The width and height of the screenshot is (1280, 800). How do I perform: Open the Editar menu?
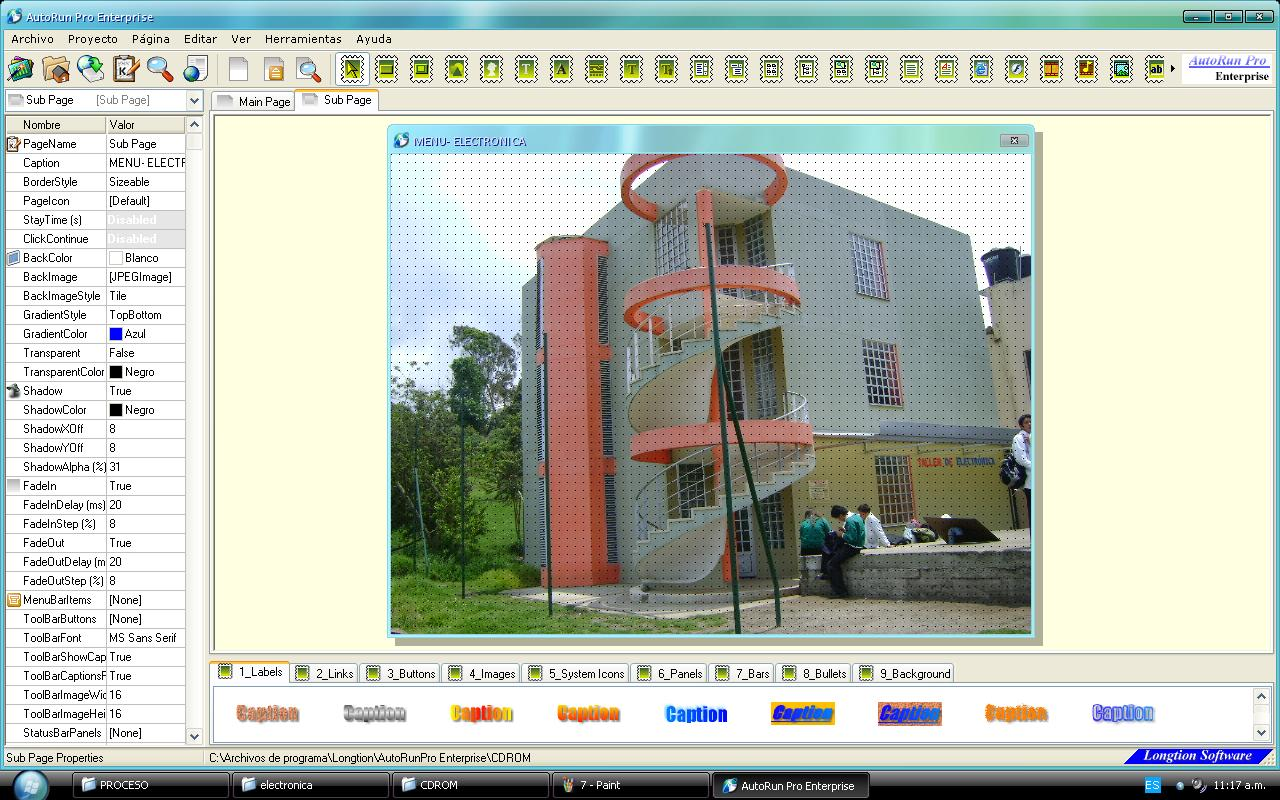point(200,39)
